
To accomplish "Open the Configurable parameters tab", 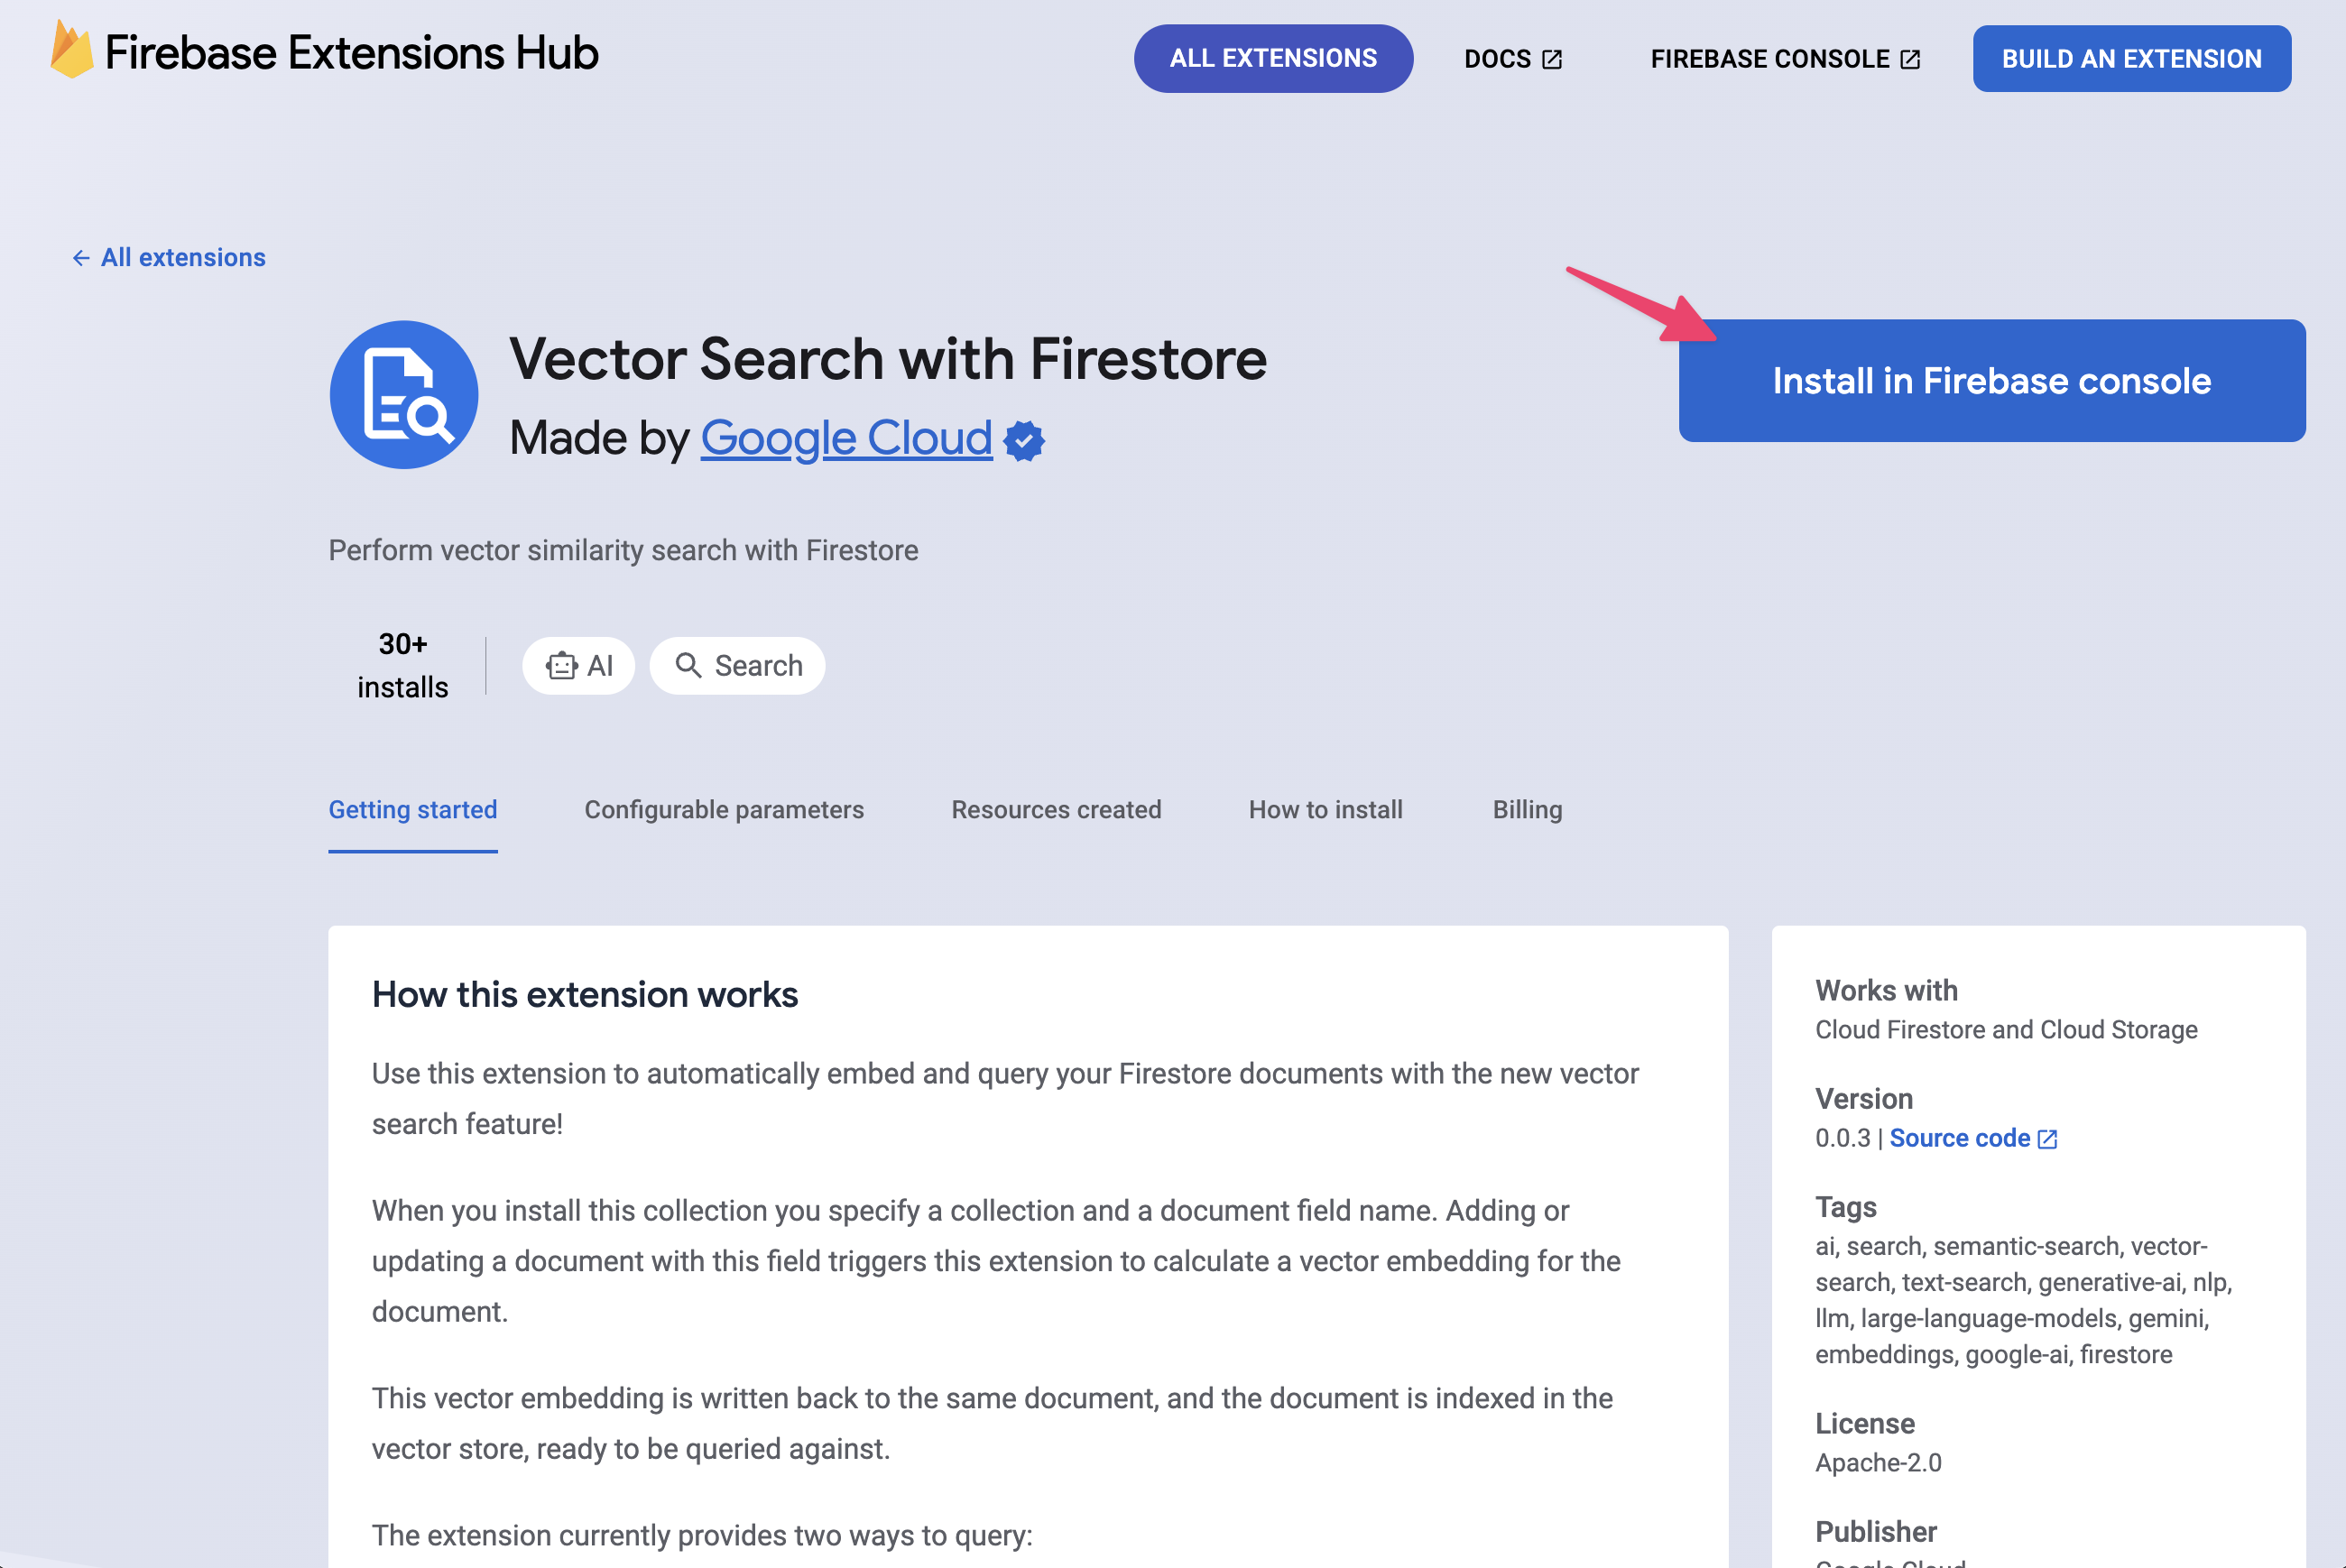I will [725, 808].
